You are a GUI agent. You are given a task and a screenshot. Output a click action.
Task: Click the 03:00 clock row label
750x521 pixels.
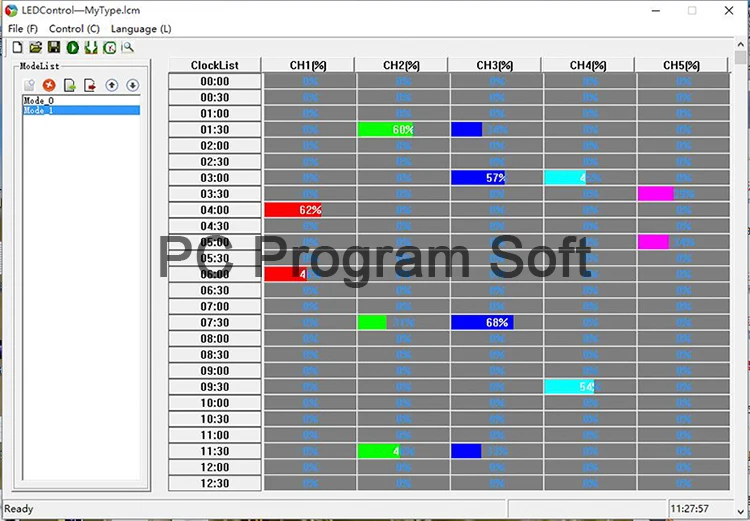(215, 177)
